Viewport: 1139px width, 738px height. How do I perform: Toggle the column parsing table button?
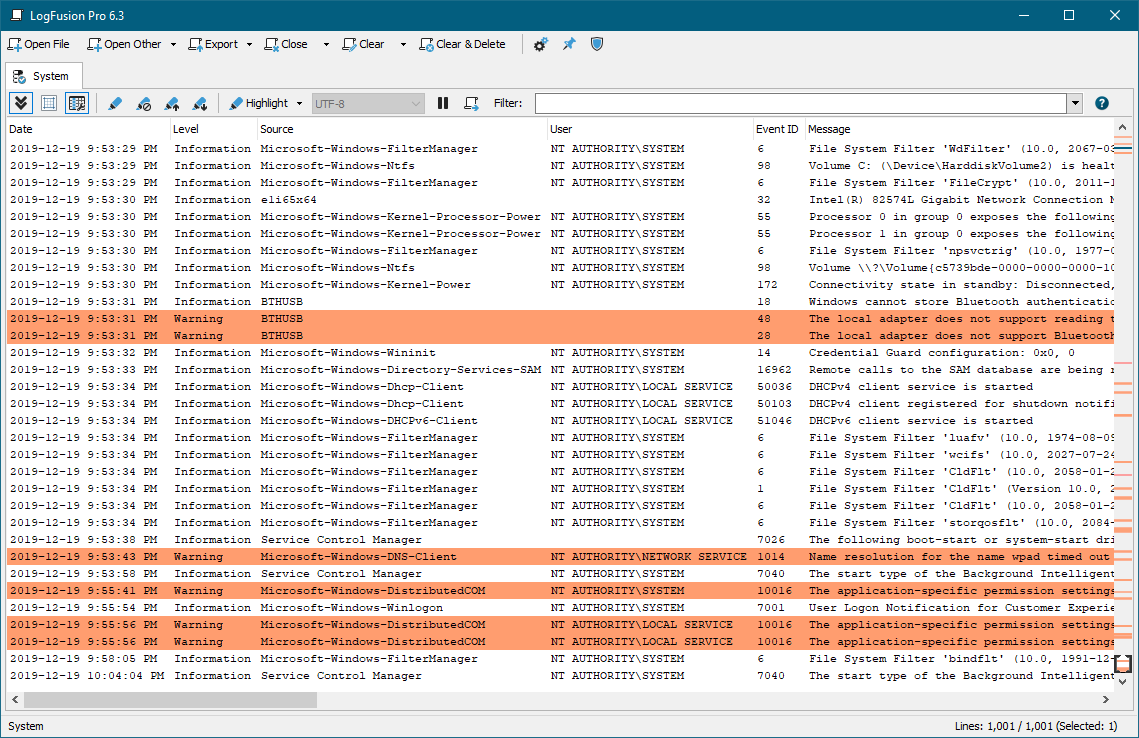(x=77, y=103)
